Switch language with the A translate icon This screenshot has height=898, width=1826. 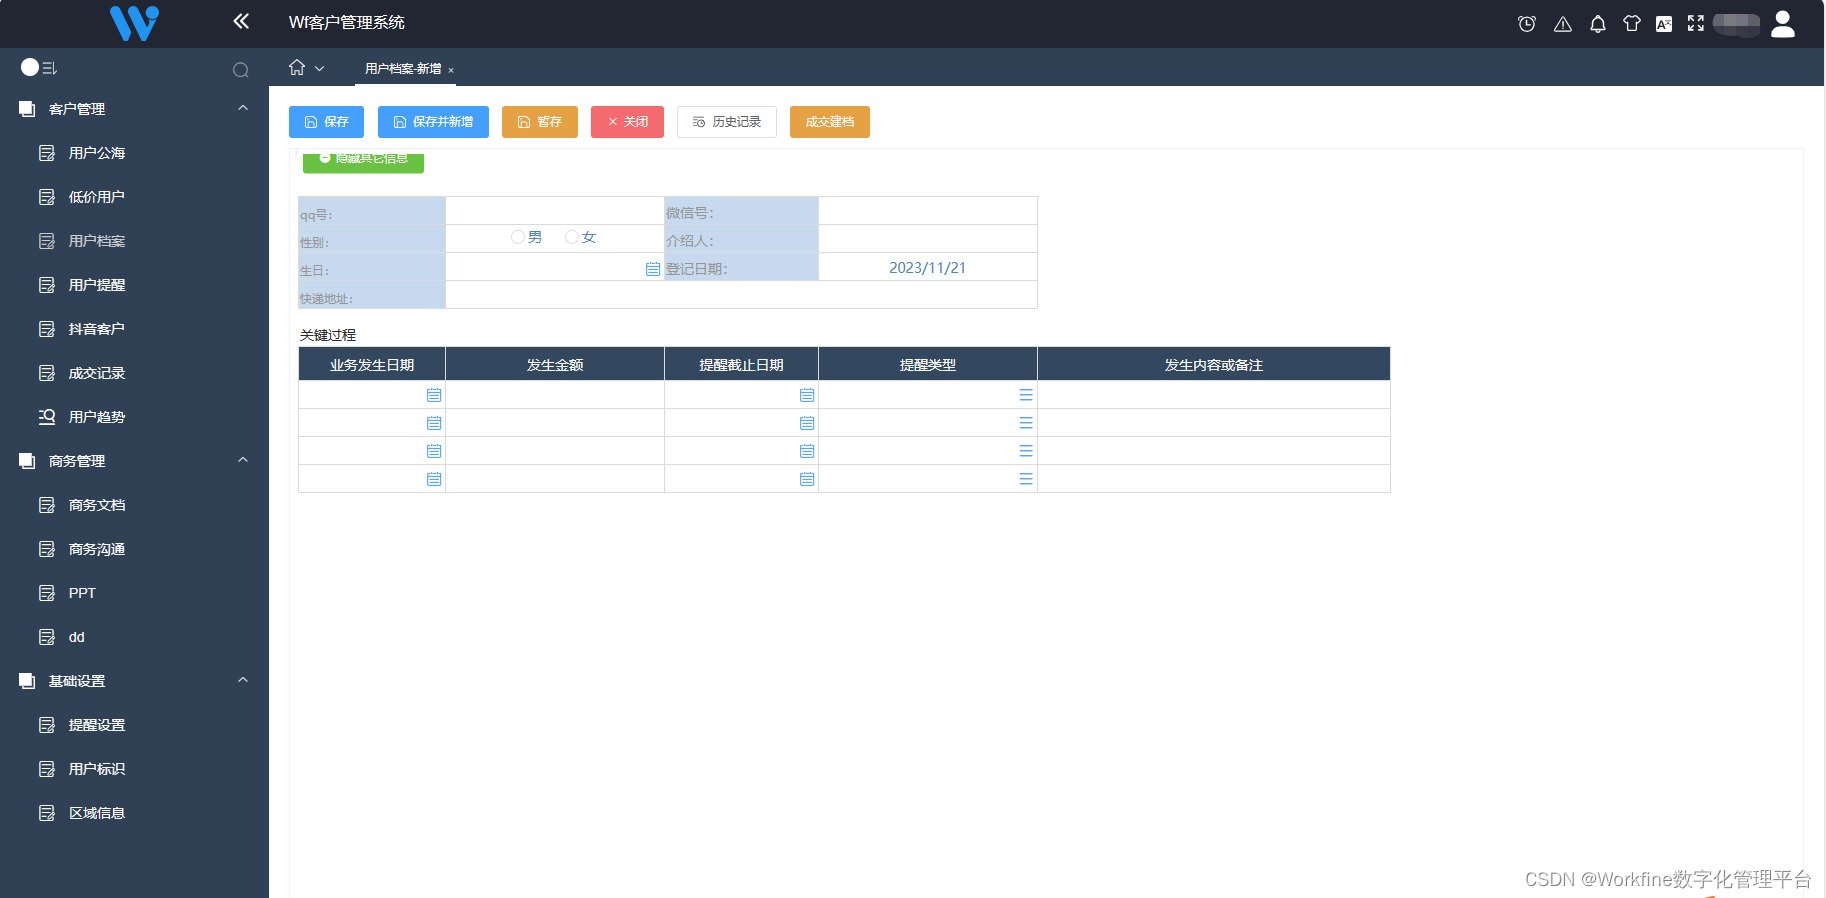(x=1664, y=24)
